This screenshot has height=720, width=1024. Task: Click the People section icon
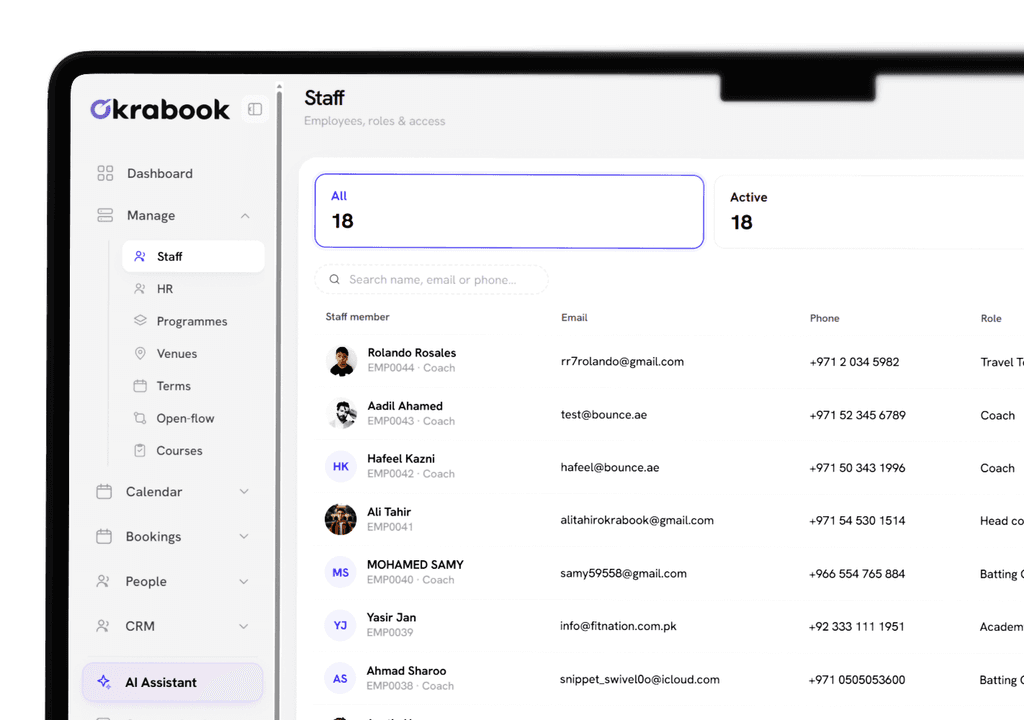[103, 581]
